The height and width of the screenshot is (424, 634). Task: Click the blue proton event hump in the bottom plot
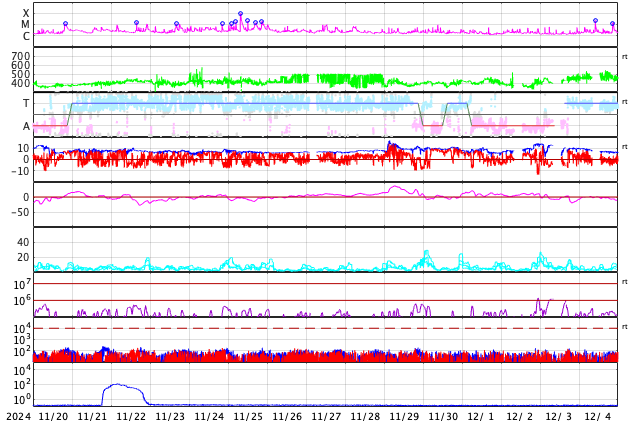(123, 394)
